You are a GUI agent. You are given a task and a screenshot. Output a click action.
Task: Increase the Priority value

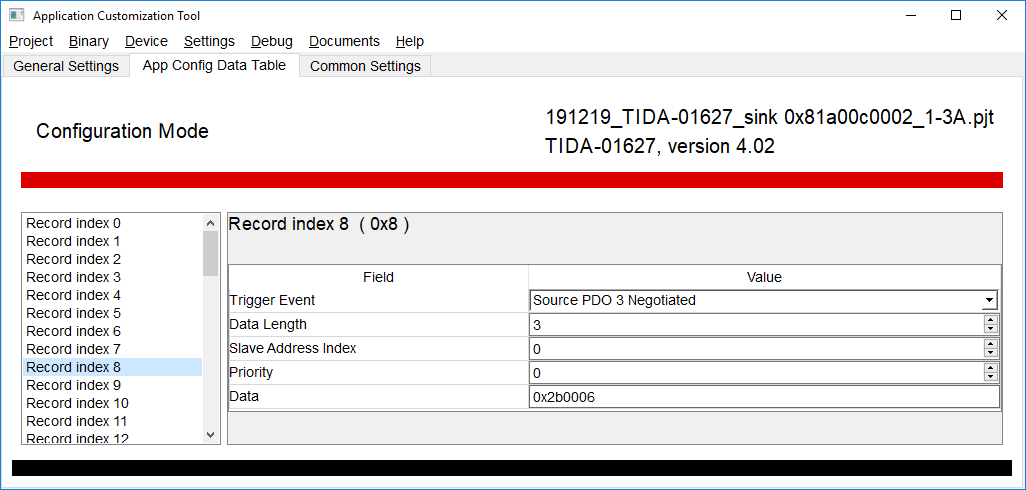point(991,368)
